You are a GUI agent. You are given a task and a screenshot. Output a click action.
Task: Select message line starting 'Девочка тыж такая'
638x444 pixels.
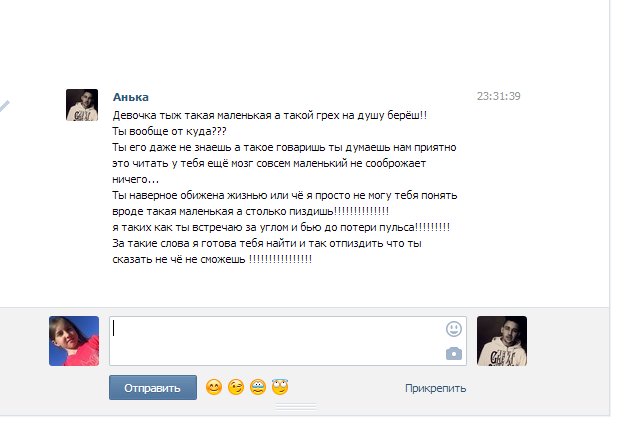click(x=270, y=116)
